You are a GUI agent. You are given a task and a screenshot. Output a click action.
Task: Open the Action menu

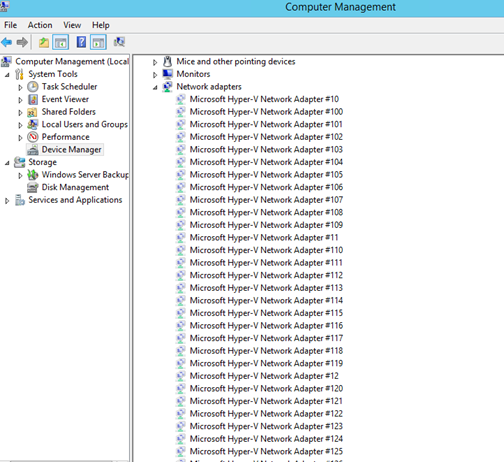[40, 25]
